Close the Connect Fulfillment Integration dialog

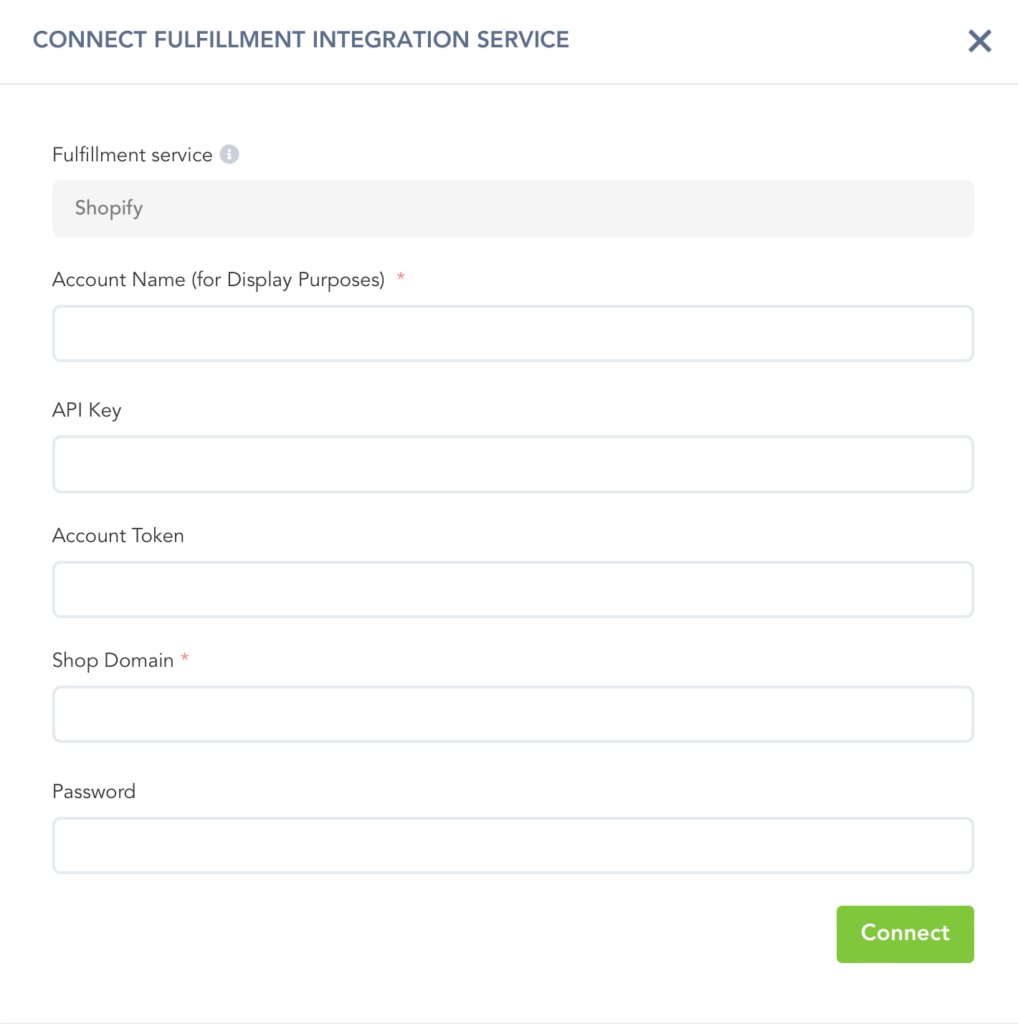(x=979, y=41)
